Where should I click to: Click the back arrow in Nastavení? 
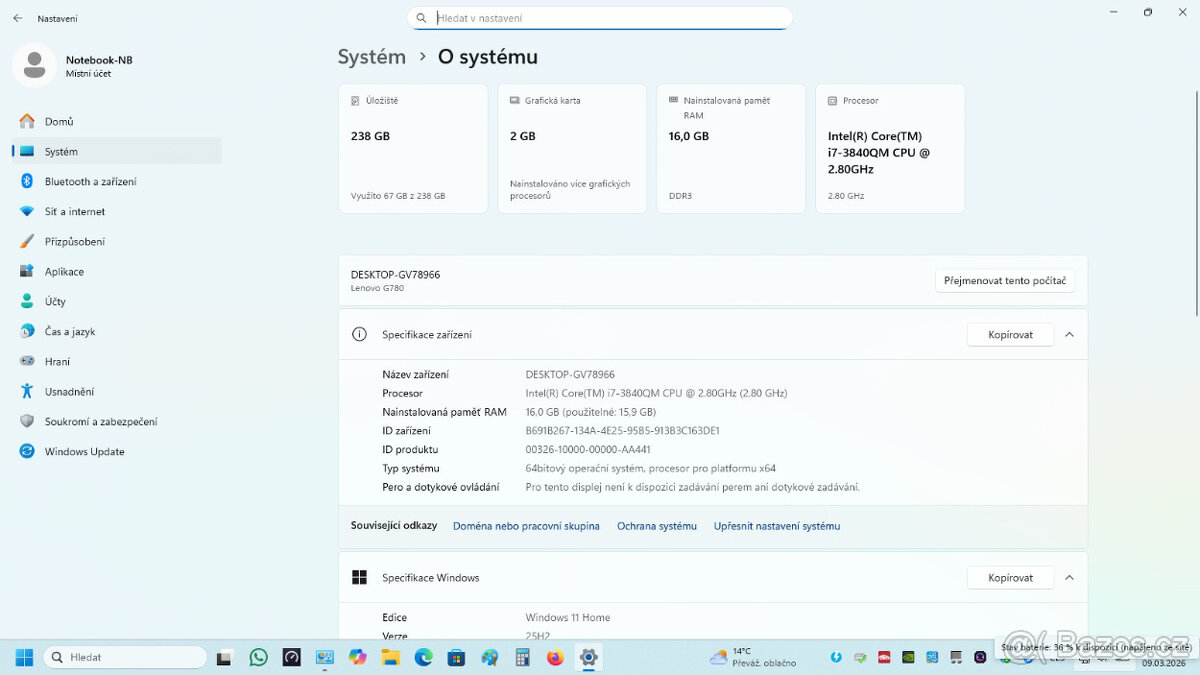click(17, 18)
